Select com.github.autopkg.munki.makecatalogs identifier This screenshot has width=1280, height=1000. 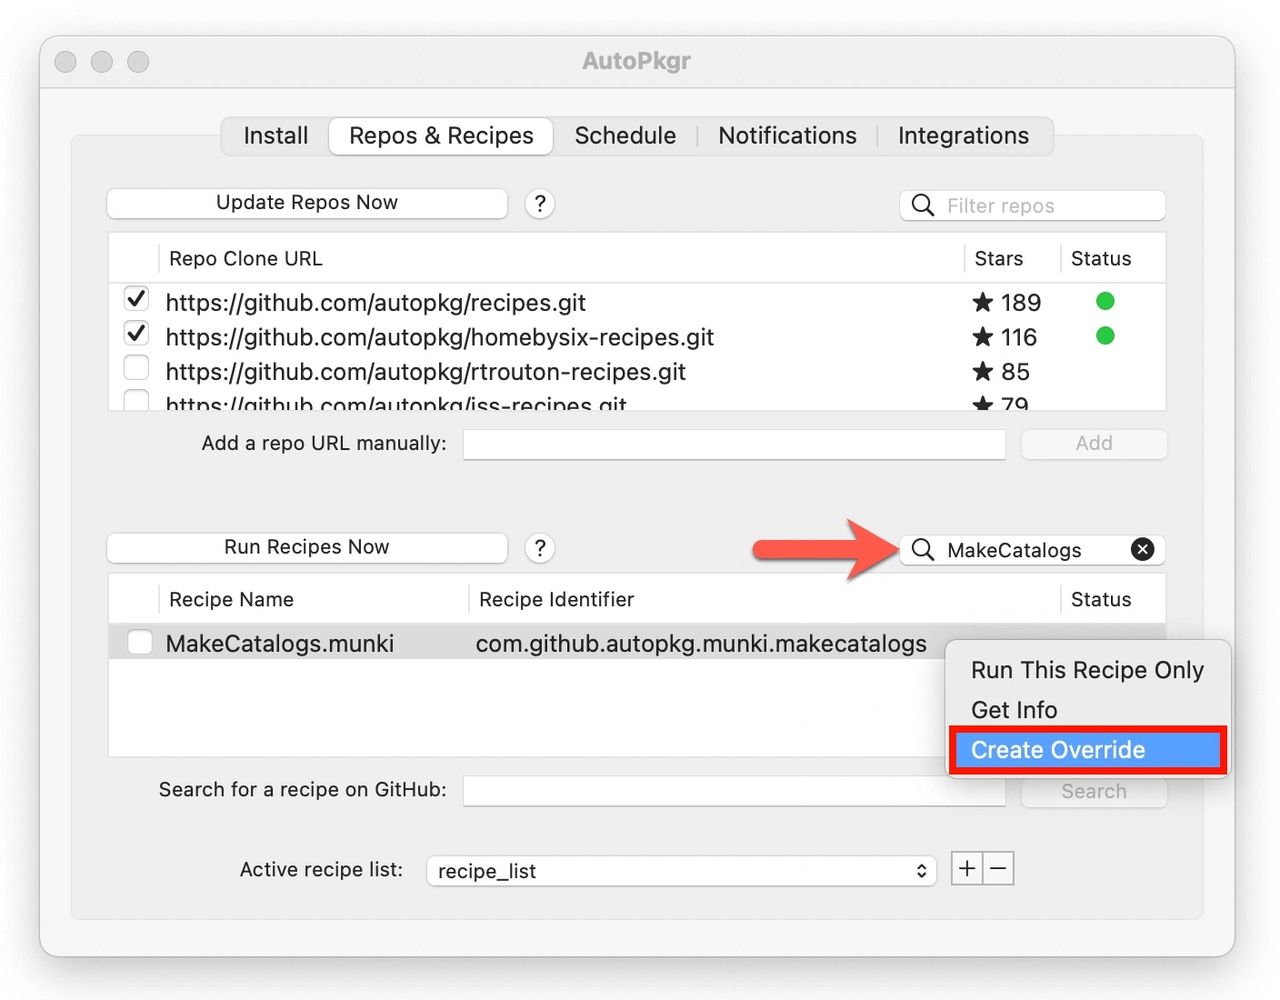tap(701, 644)
